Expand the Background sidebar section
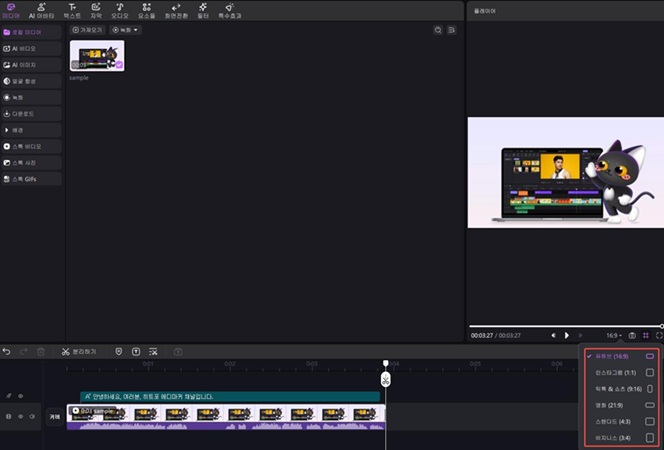 coord(31,130)
